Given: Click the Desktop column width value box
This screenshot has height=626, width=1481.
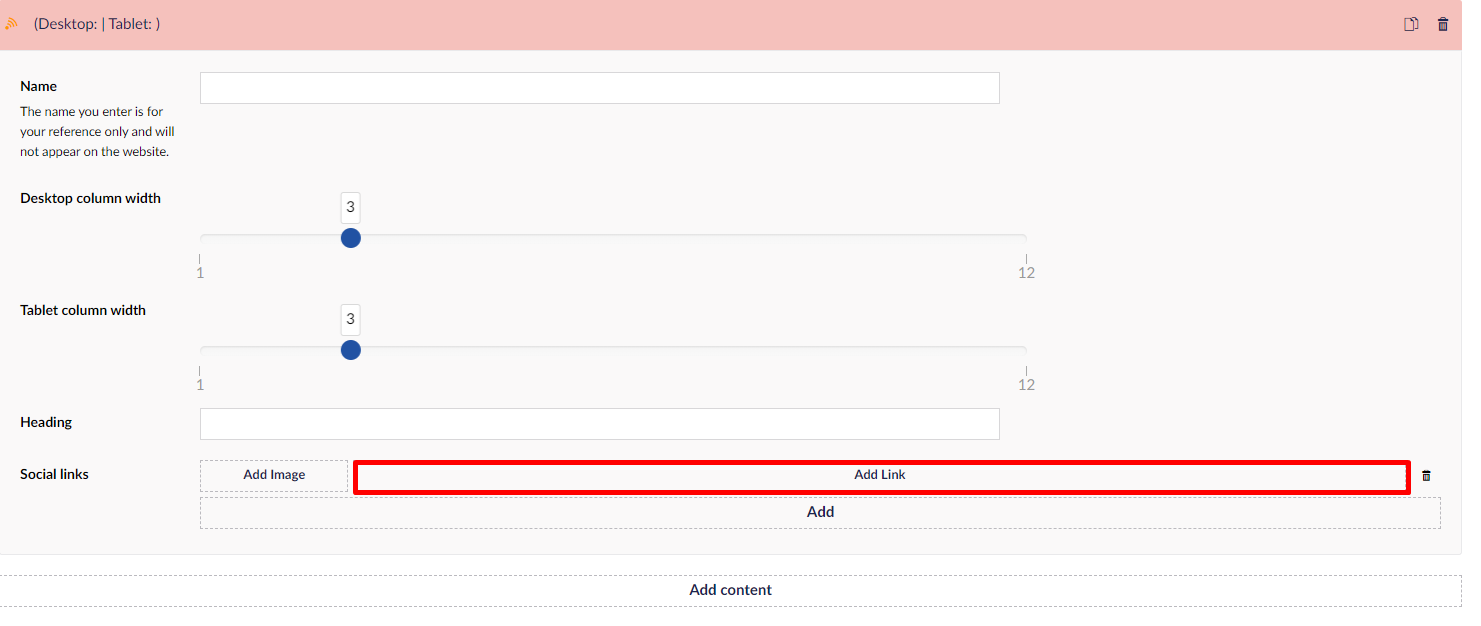Looking at the screenshot, I should [350, 208].
